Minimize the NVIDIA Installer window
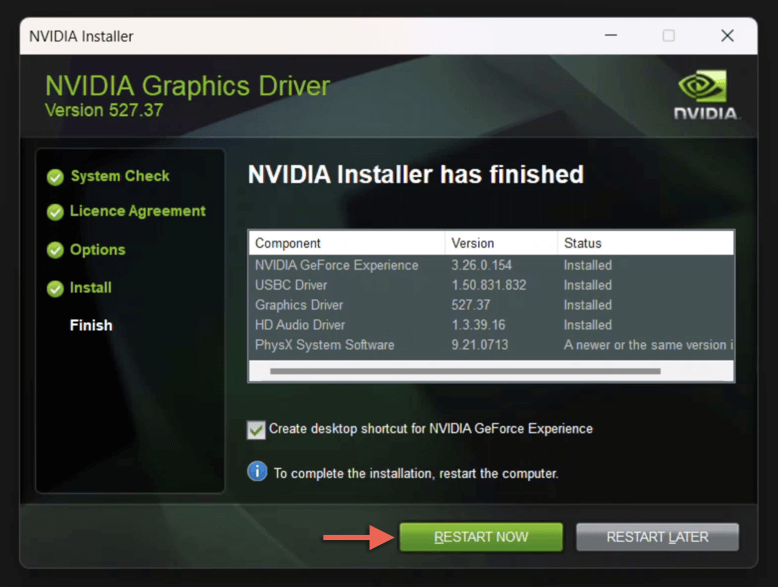 [611, 36]
